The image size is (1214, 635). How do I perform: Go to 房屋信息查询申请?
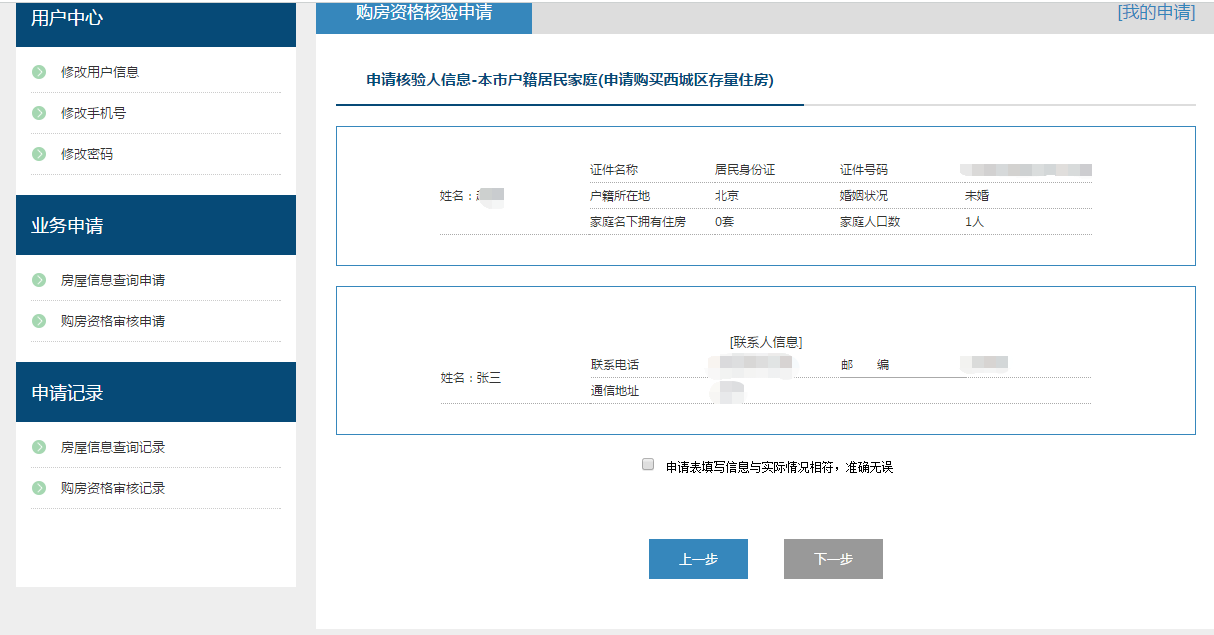(x=113, y=280)
